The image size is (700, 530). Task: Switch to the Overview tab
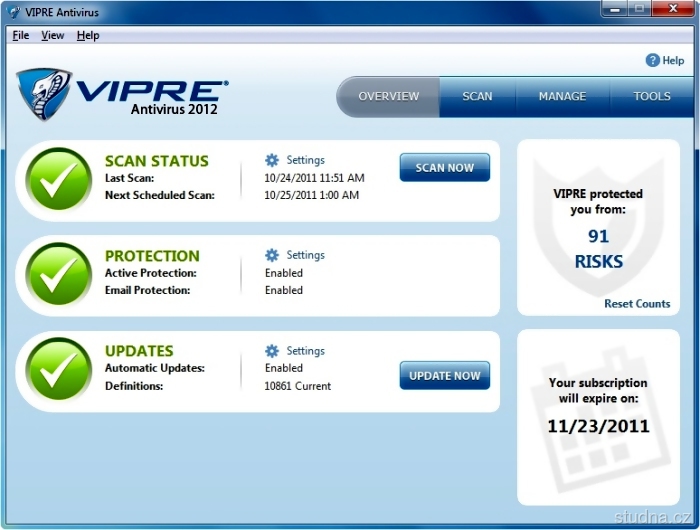click(x=388, y=96)
